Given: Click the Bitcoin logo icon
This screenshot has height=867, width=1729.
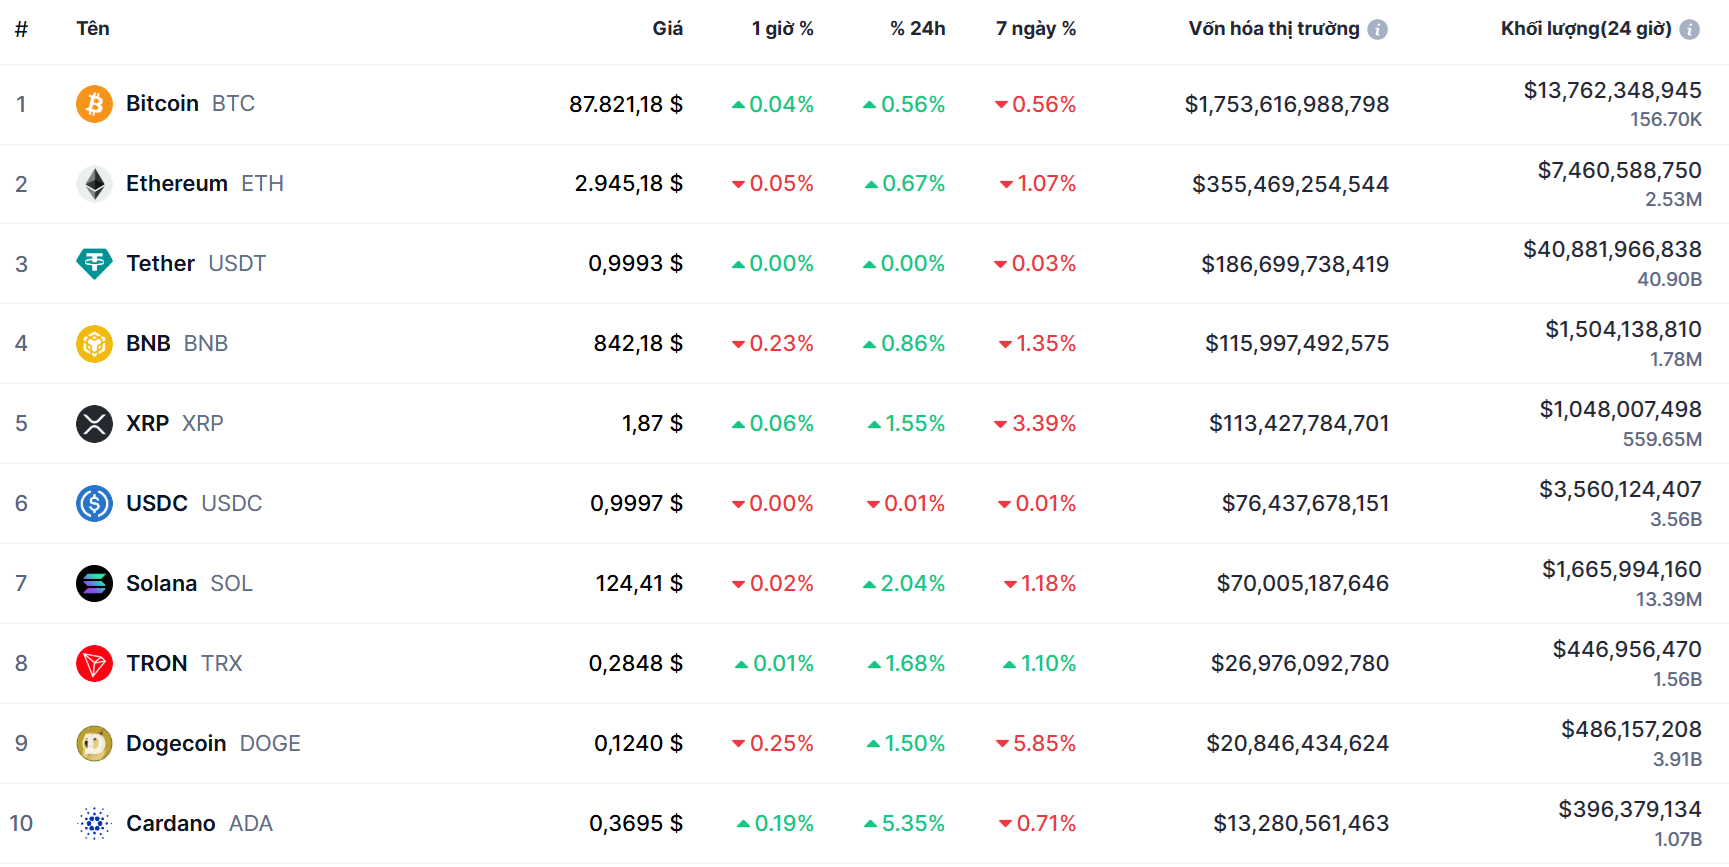Looking at the screenshot, I should [x=94, y=104].
